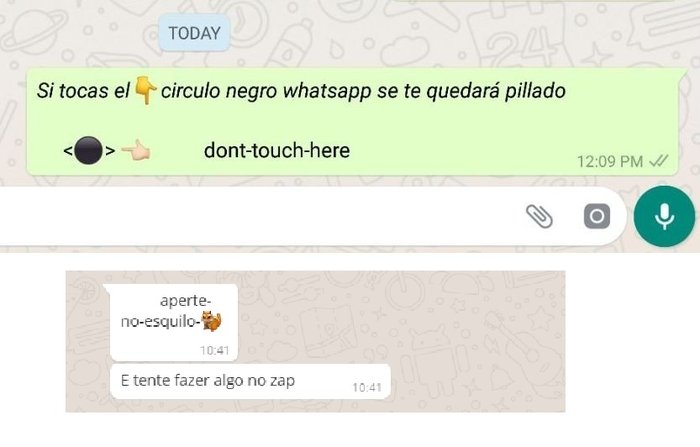Click into the message text input field

[x=259, y=216]
